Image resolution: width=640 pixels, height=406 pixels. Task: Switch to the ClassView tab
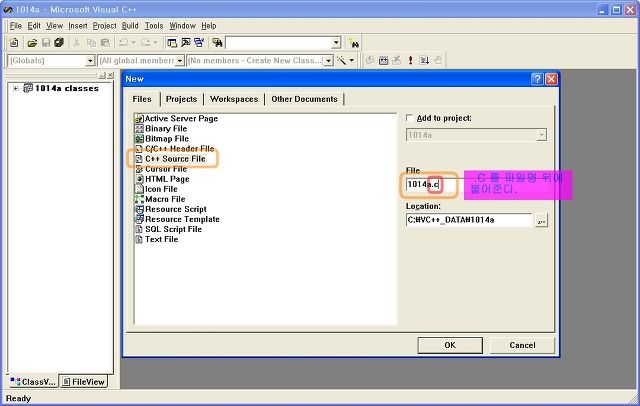click(33, 382)
